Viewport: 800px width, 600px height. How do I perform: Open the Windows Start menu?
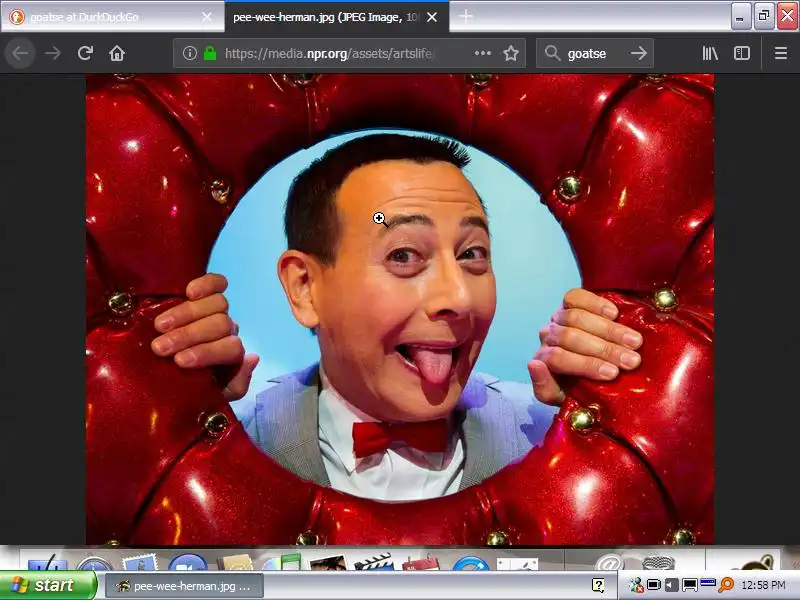pyautogui.click(x=48, y=585)
